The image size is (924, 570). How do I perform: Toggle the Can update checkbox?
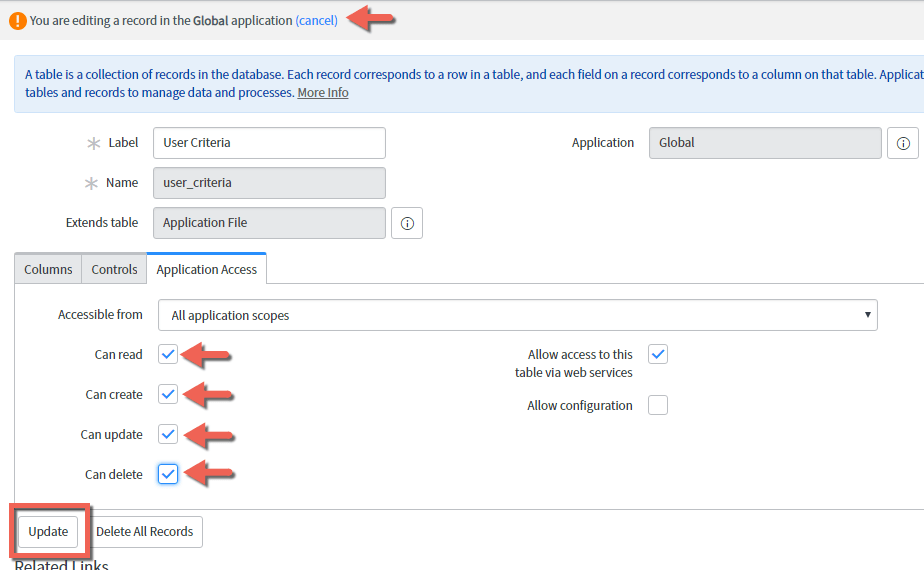(168, 434)
